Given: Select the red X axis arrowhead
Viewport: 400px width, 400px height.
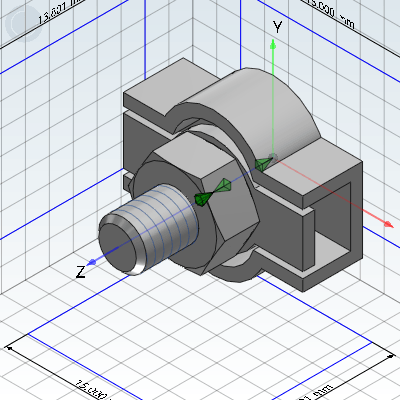Looking at the screenshot, I should point(389,224).
